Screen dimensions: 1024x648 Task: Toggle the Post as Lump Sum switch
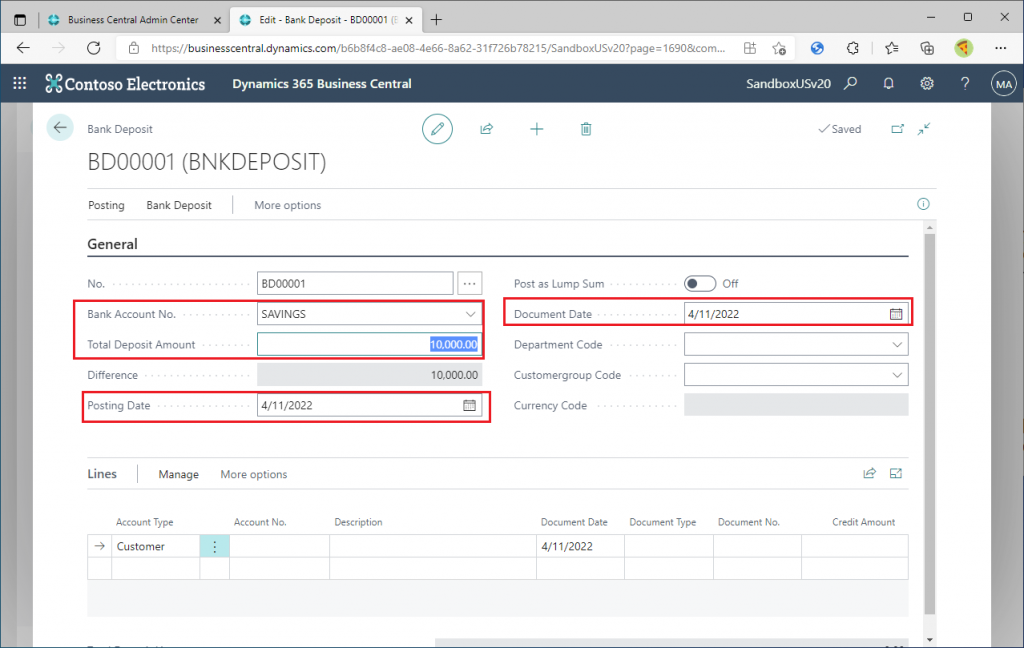click(699, 284)
